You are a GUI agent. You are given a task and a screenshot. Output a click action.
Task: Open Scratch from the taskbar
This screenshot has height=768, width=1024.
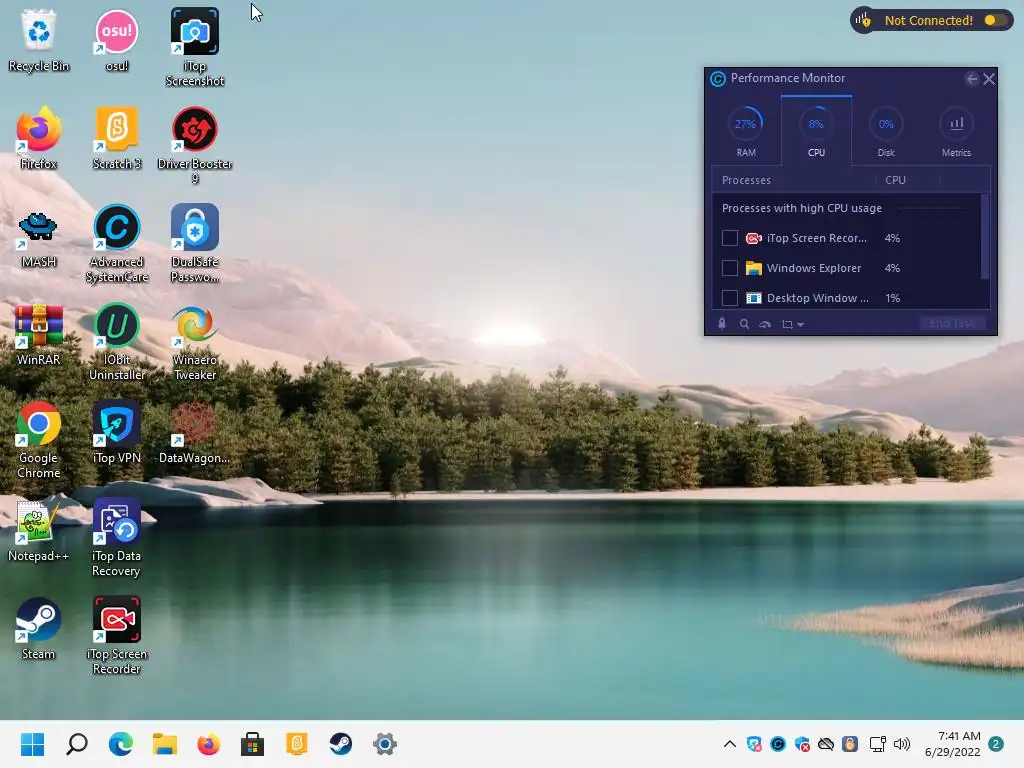(296, 744)
